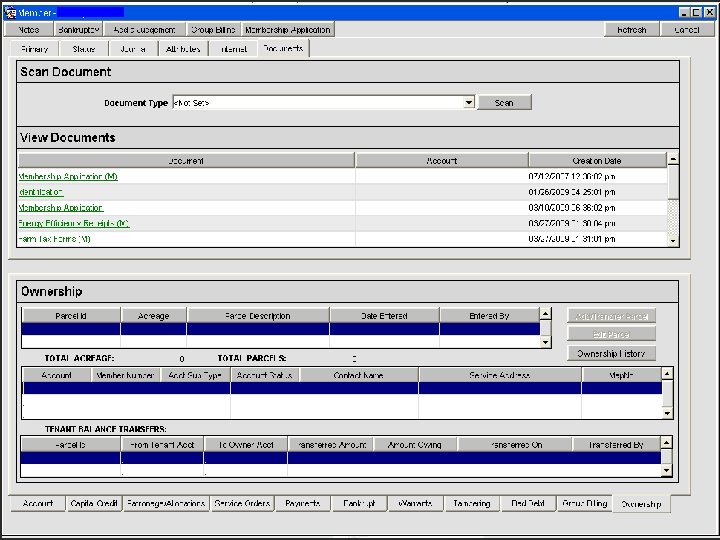This screenshot has height=540, width=720.
Task: Switch to the Payments tab
Action: (x=303, y=504)
